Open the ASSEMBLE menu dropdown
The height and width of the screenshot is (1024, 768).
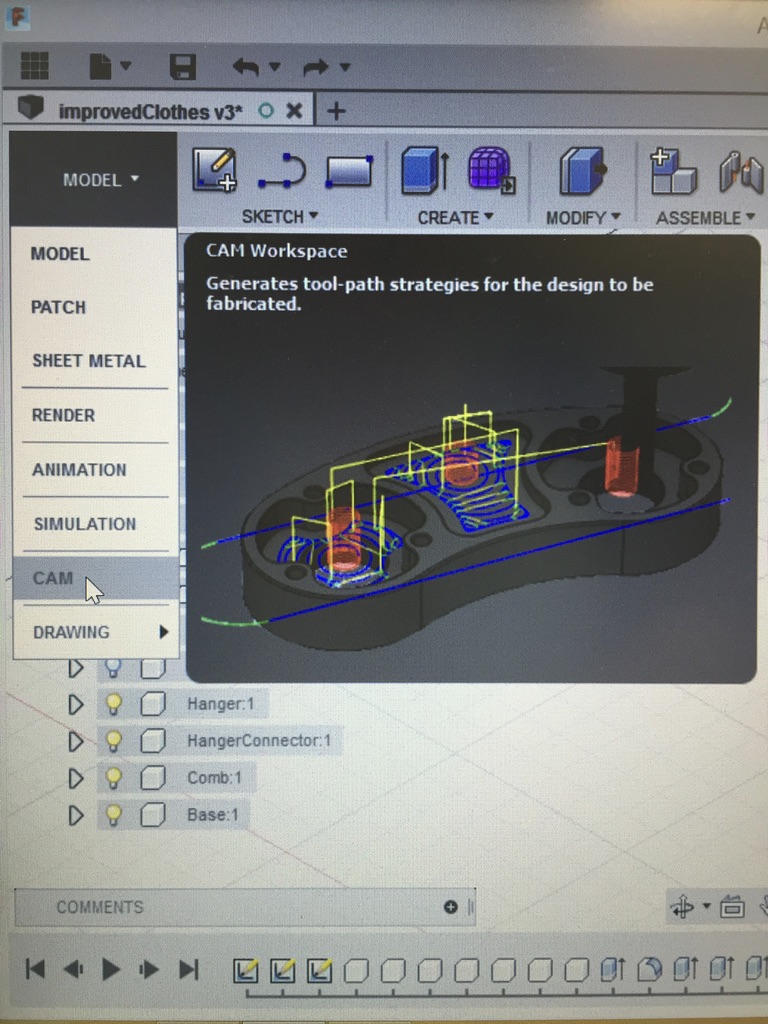click(705, 217)
